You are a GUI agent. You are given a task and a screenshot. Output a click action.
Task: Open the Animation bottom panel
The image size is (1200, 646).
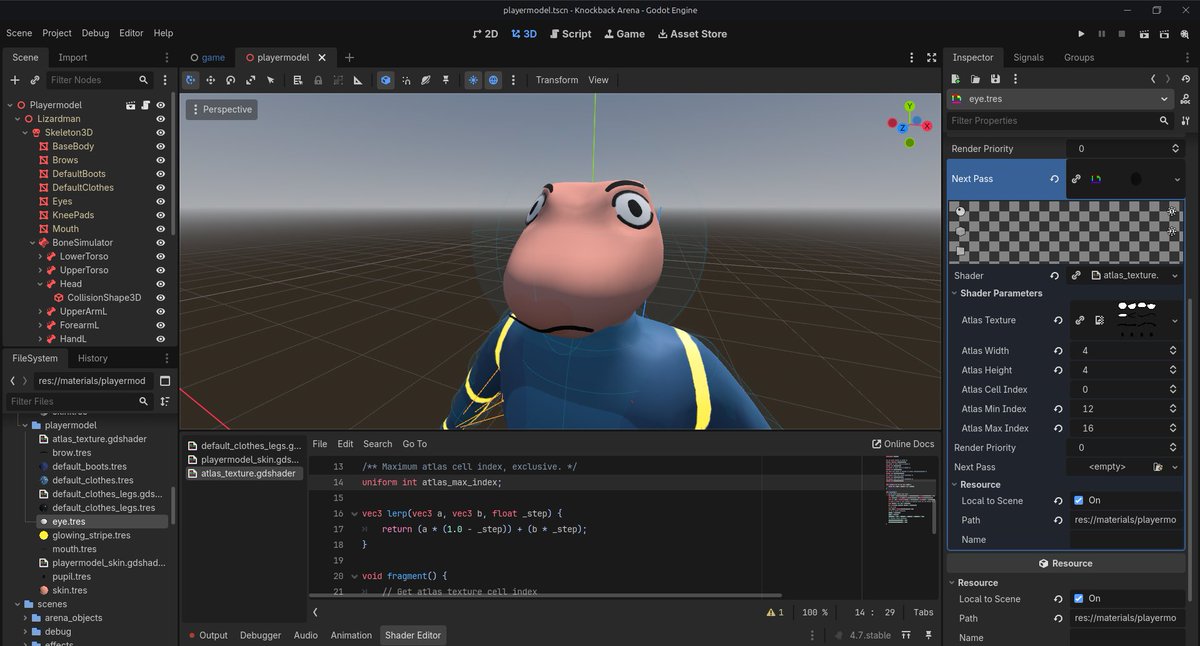351,635
